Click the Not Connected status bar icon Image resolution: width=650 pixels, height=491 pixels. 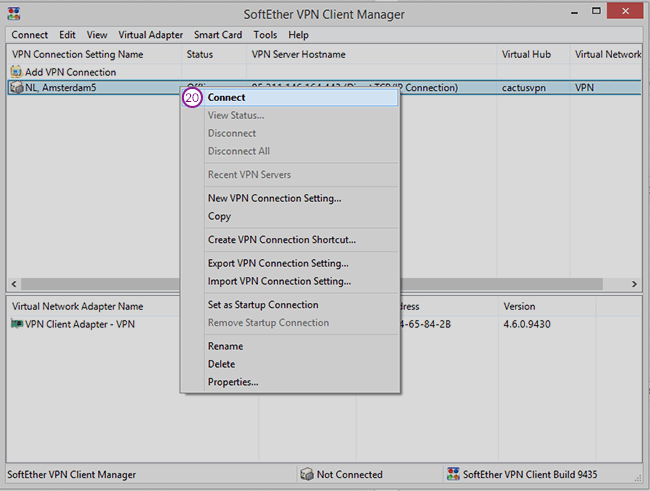(x=307, y=474)
